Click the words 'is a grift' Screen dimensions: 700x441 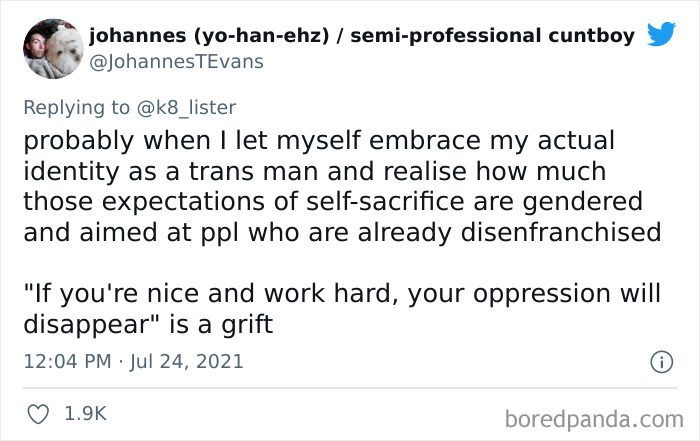click(x=221, y=325)
